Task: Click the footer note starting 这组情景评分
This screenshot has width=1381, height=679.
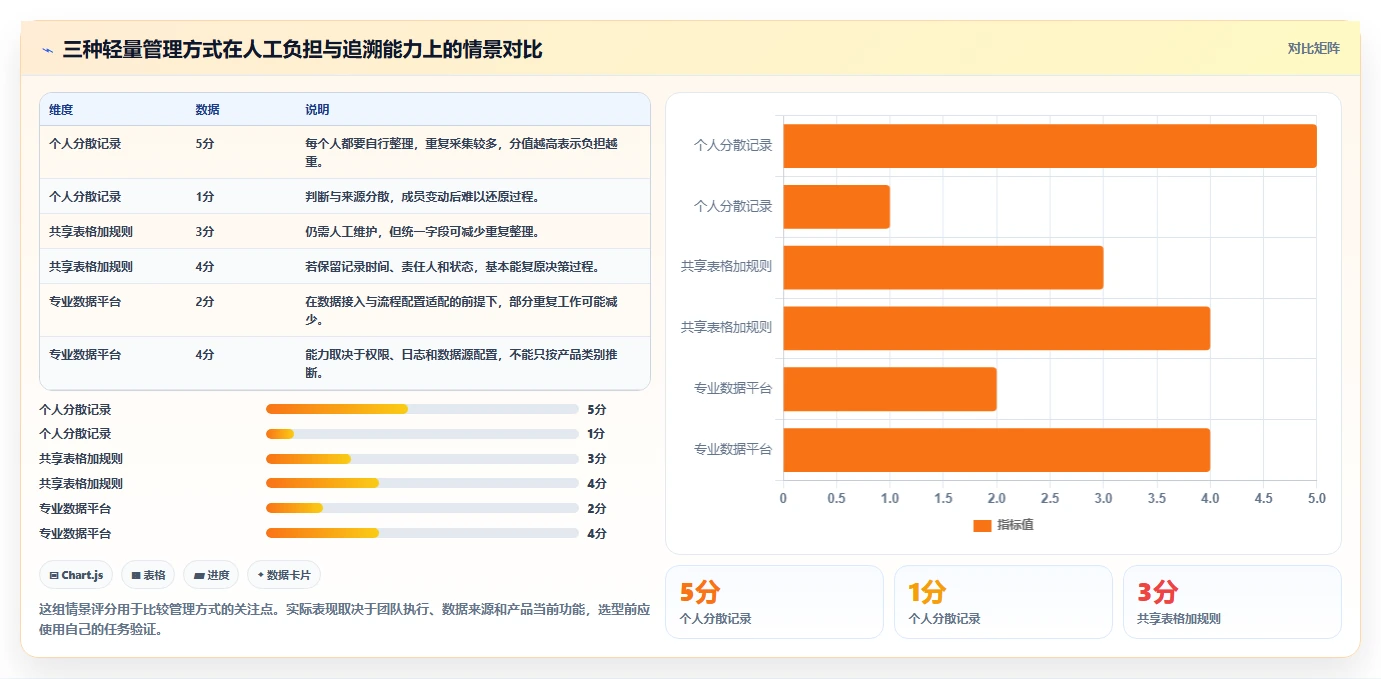Action: tap(344, 619)
